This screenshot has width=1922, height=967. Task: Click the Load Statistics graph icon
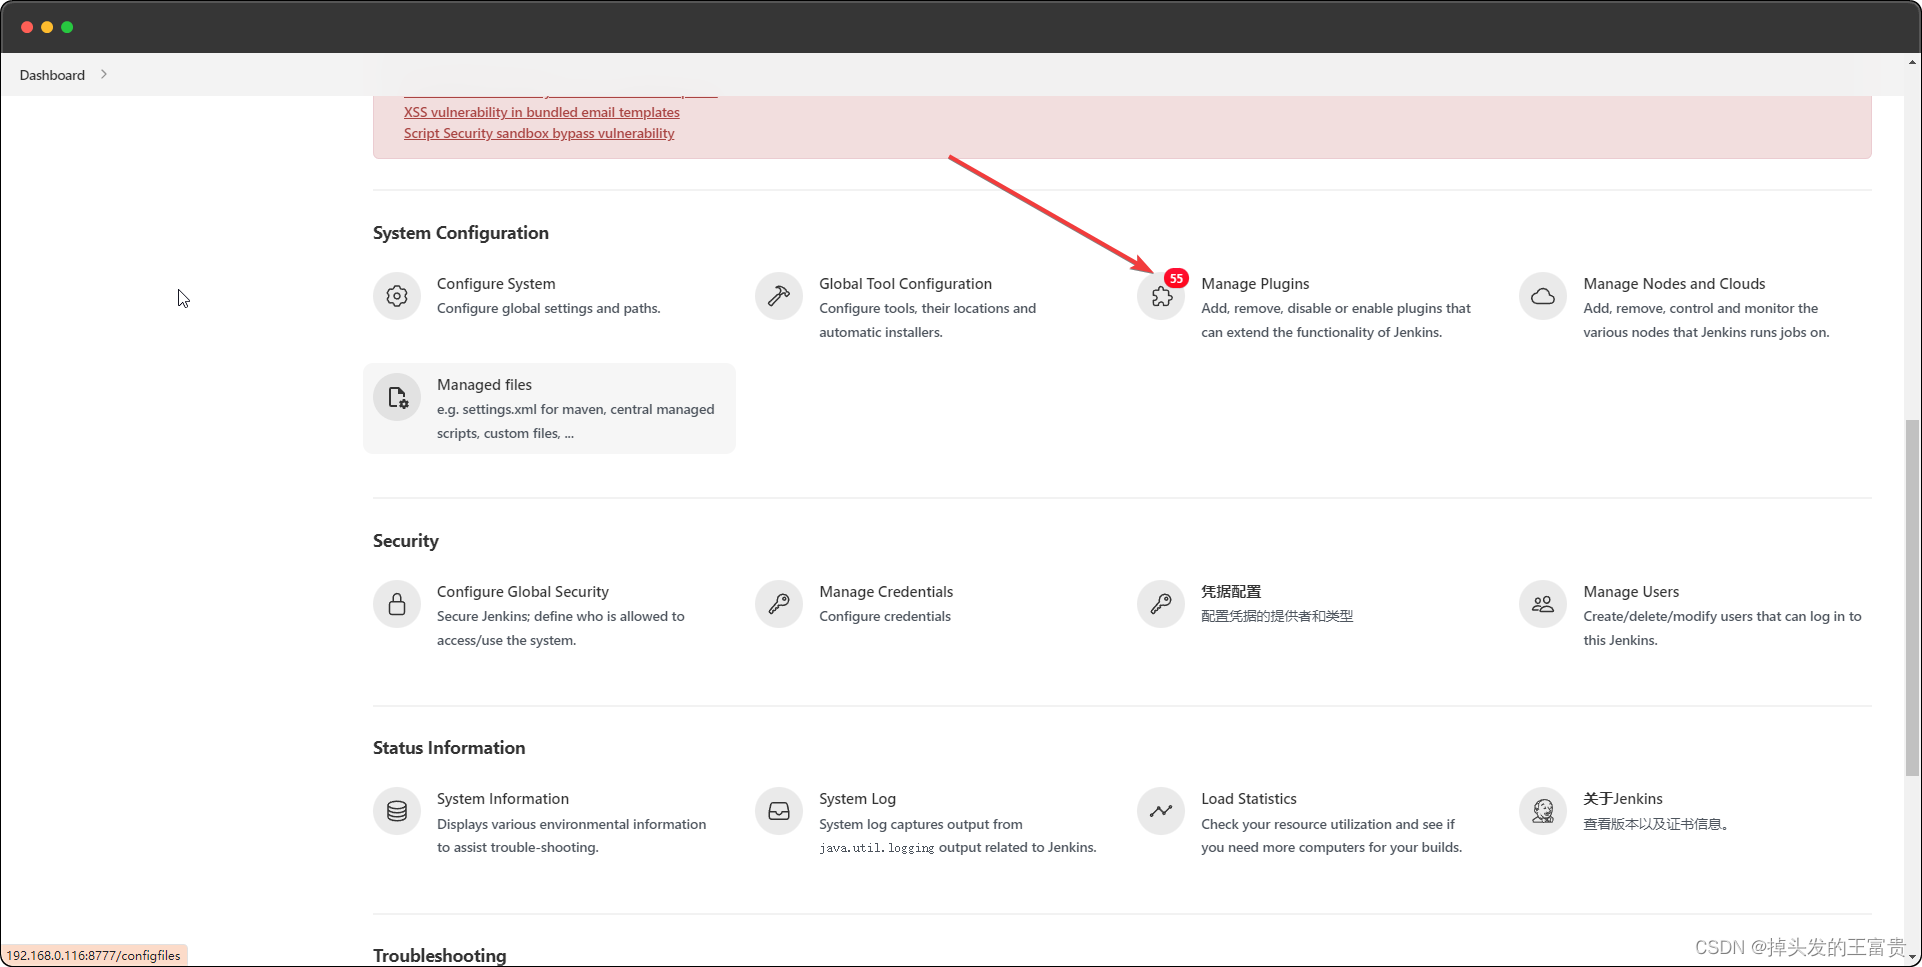1161,811
